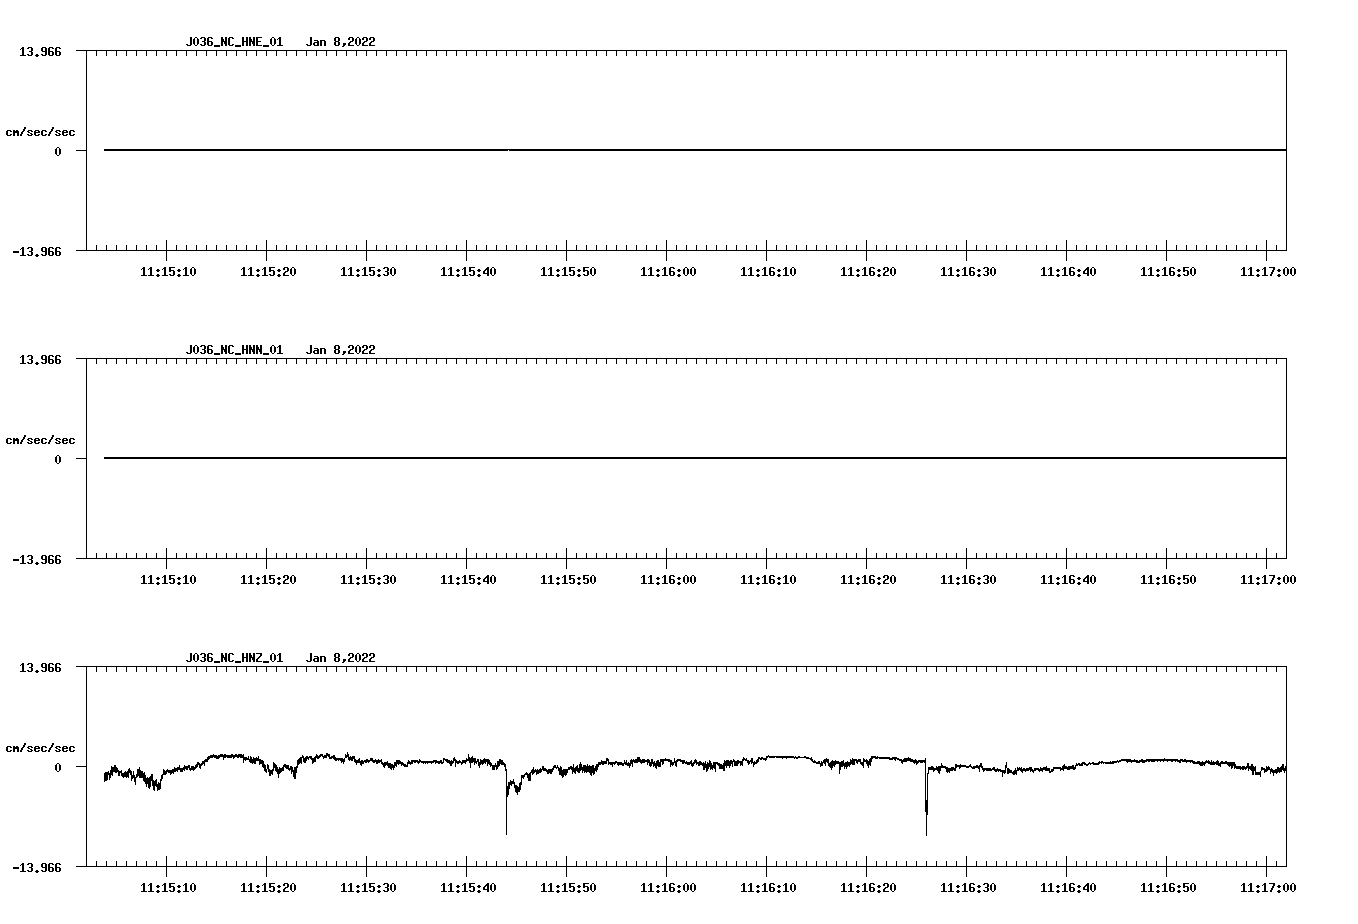The width and height of the screenshot is (1358, 924).
Task: Click the zero axis label on HNE chart
Action: click(58, 151)
